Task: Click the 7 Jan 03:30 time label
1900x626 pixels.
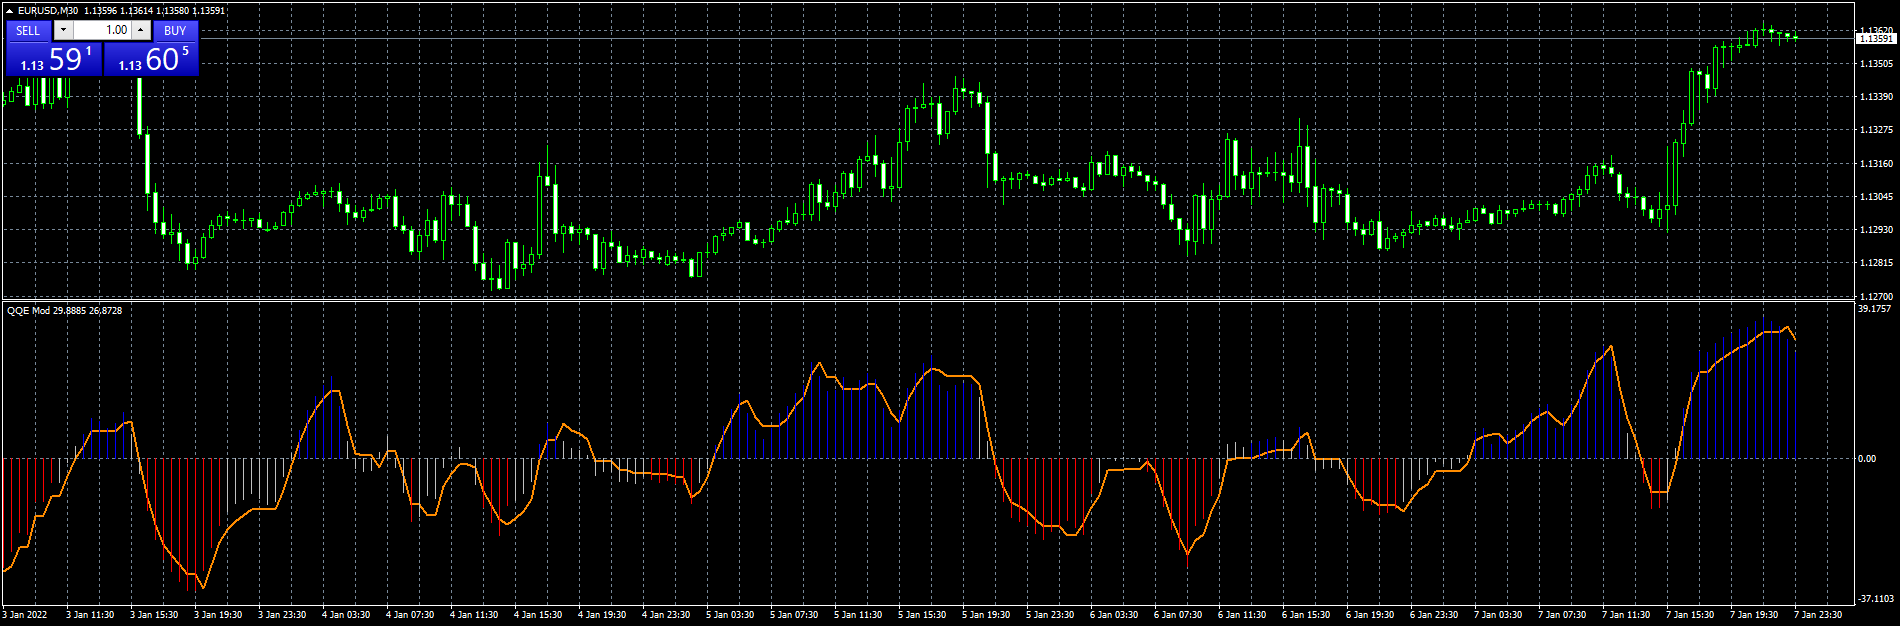Action: [1499, 615]
